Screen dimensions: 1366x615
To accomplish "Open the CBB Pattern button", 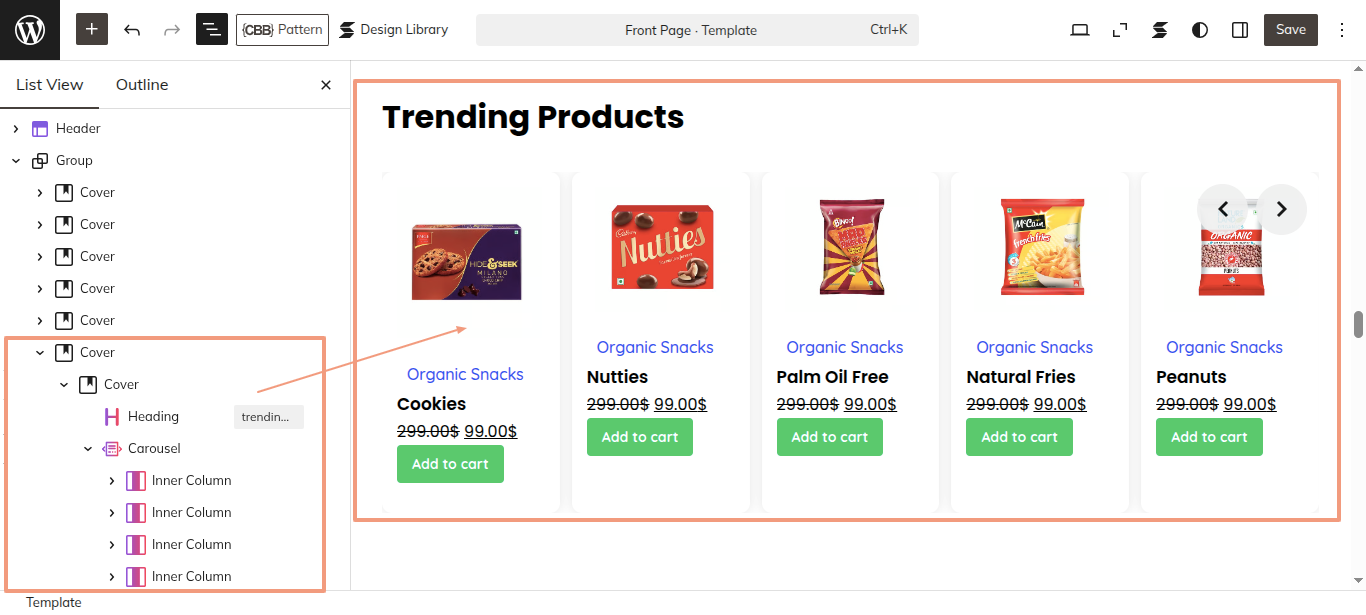I will pyautogui.click(x=282, y=30).
